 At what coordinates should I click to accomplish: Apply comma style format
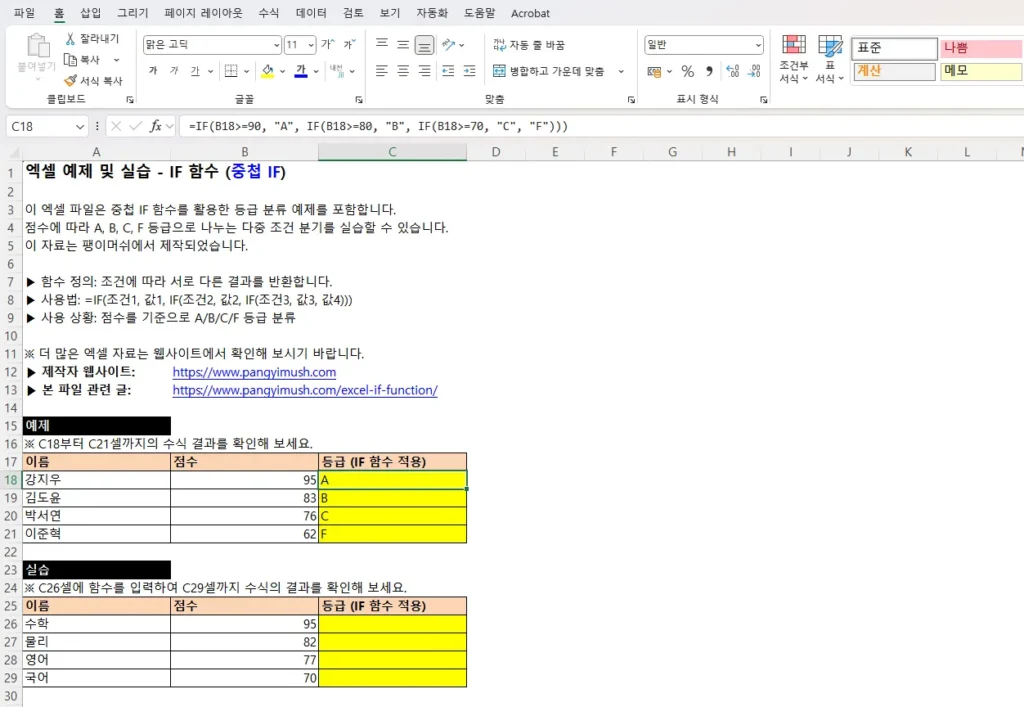point(709,71)
